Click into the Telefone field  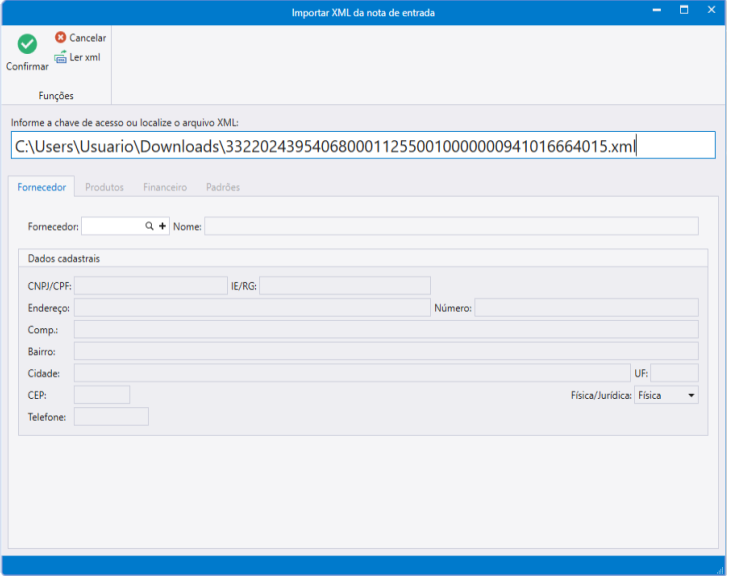111,417
